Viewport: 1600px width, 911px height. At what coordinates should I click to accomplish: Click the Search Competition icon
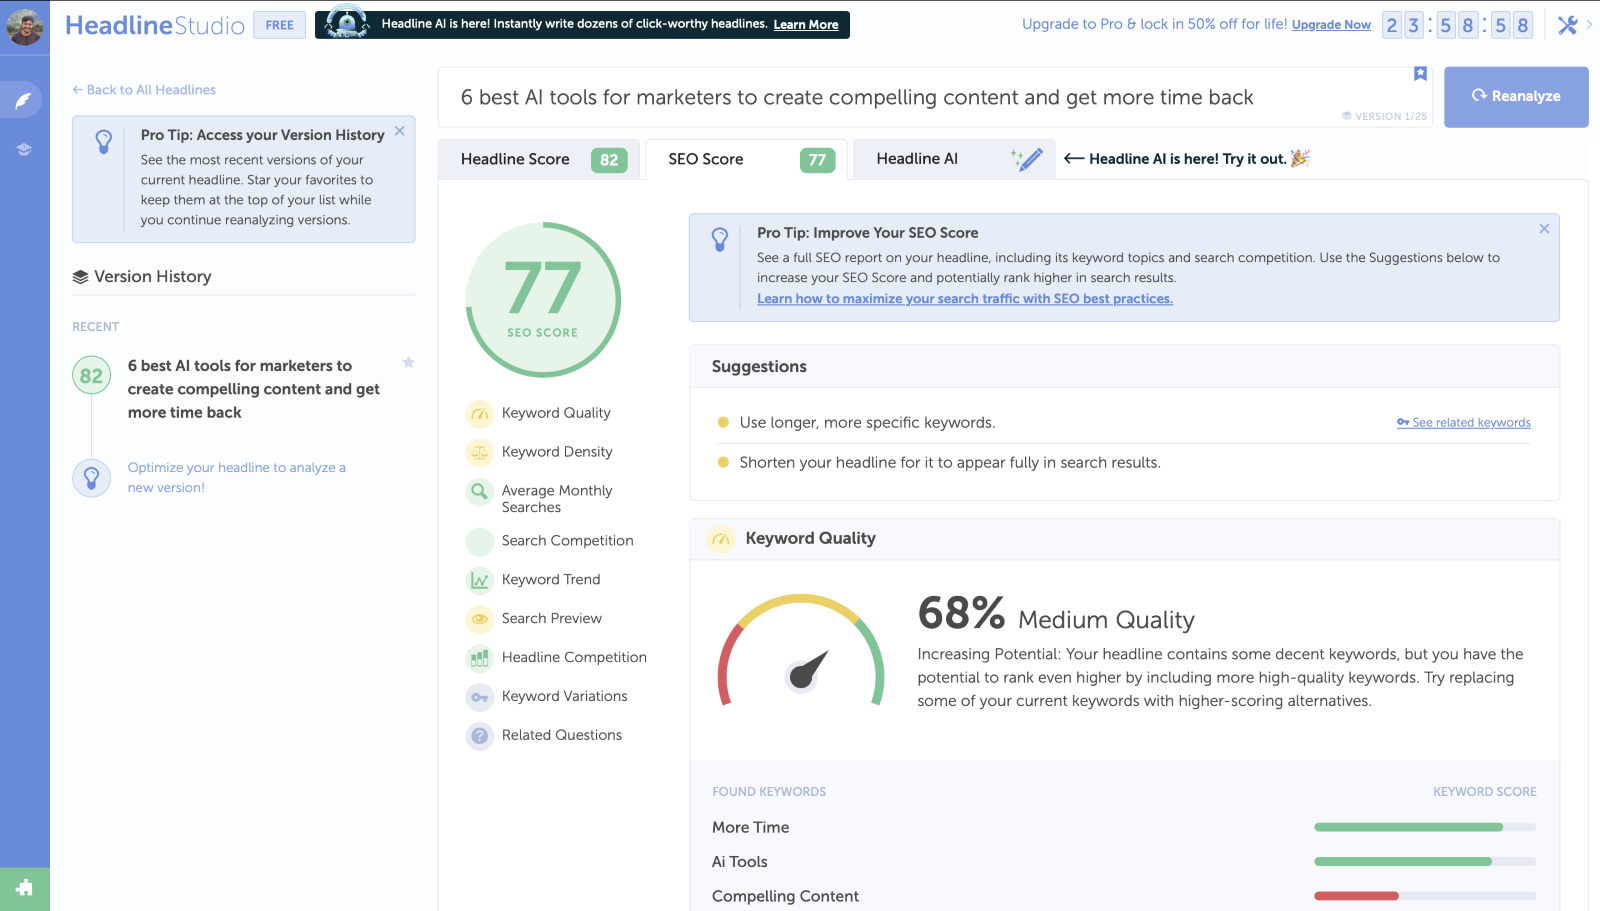(480, 541)
